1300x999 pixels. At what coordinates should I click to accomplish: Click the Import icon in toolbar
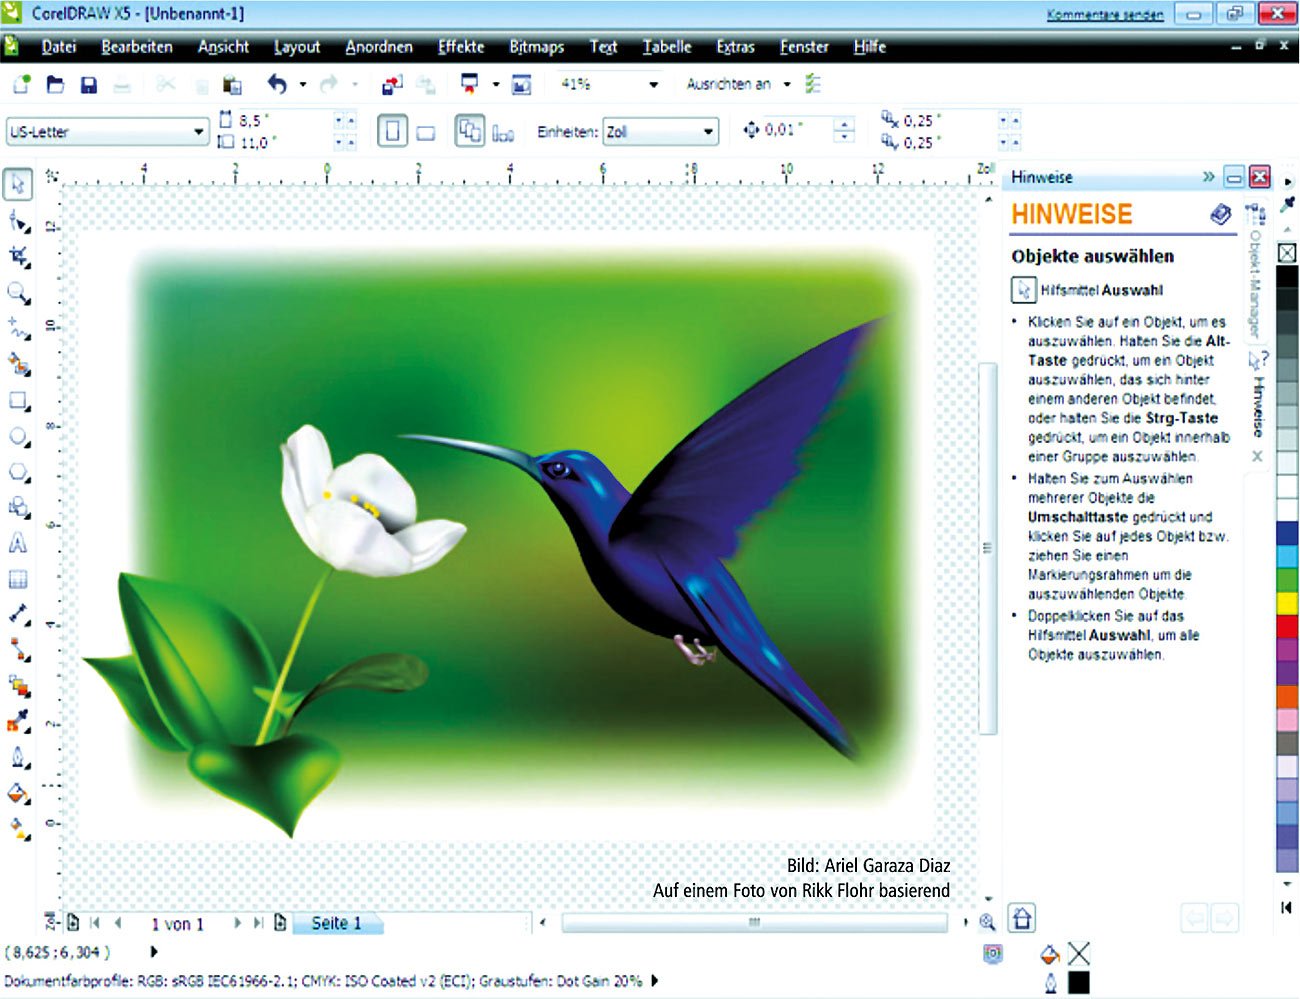(x=392, y=85)
